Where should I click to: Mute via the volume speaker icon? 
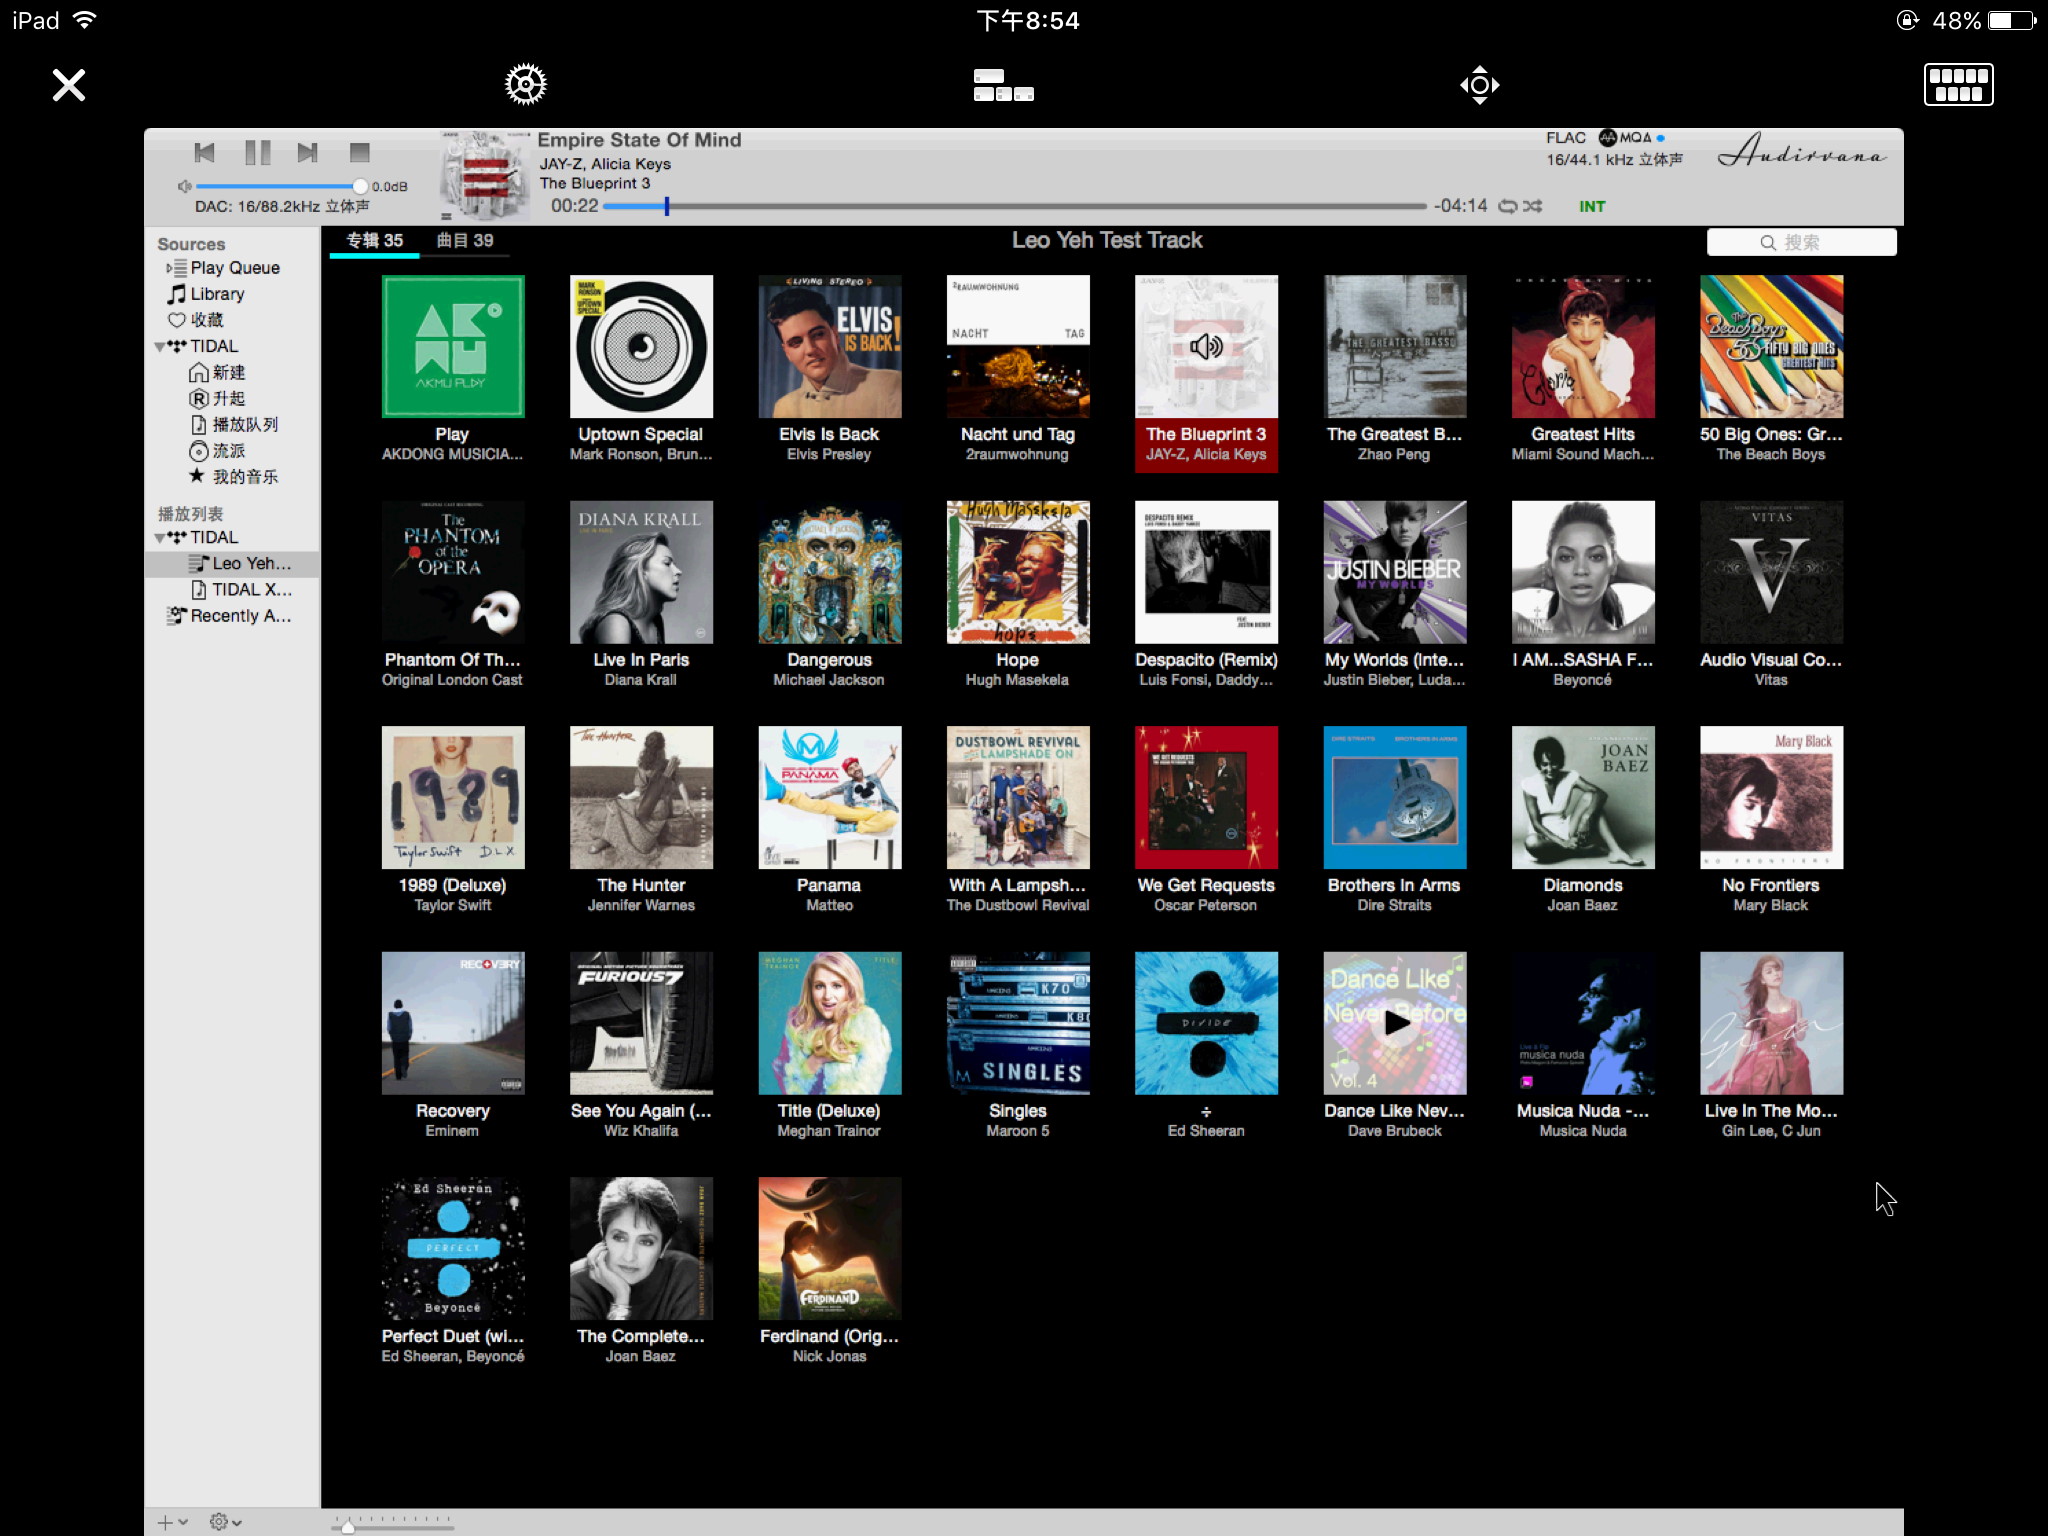[184, 186]
